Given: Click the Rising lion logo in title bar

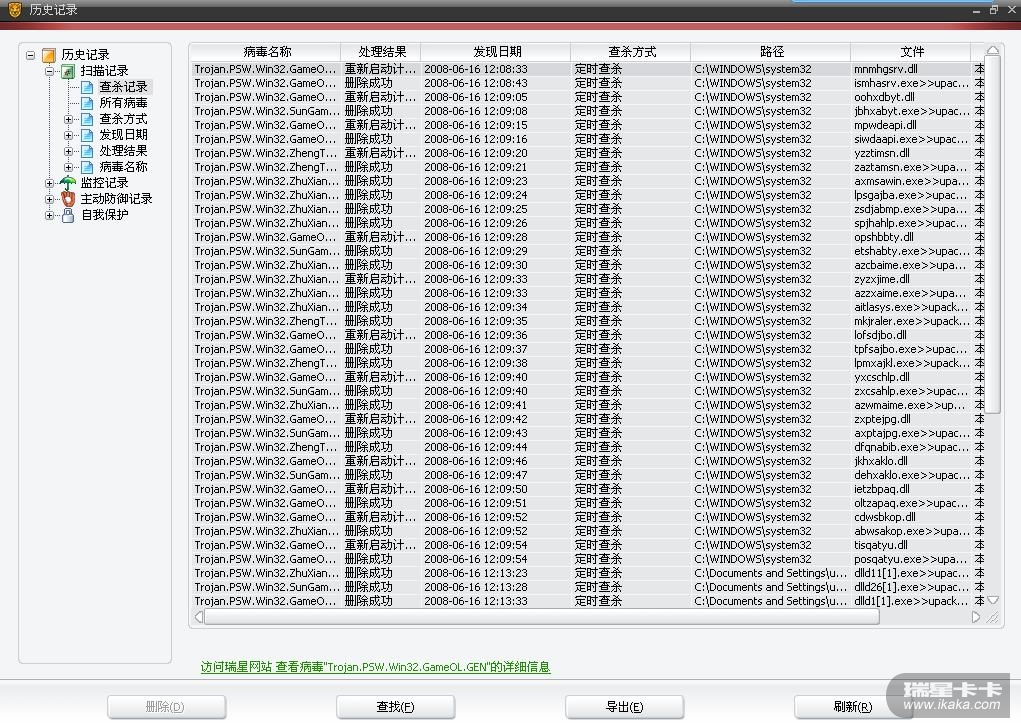Looking at the screenshot, I should tap(14, 9).
